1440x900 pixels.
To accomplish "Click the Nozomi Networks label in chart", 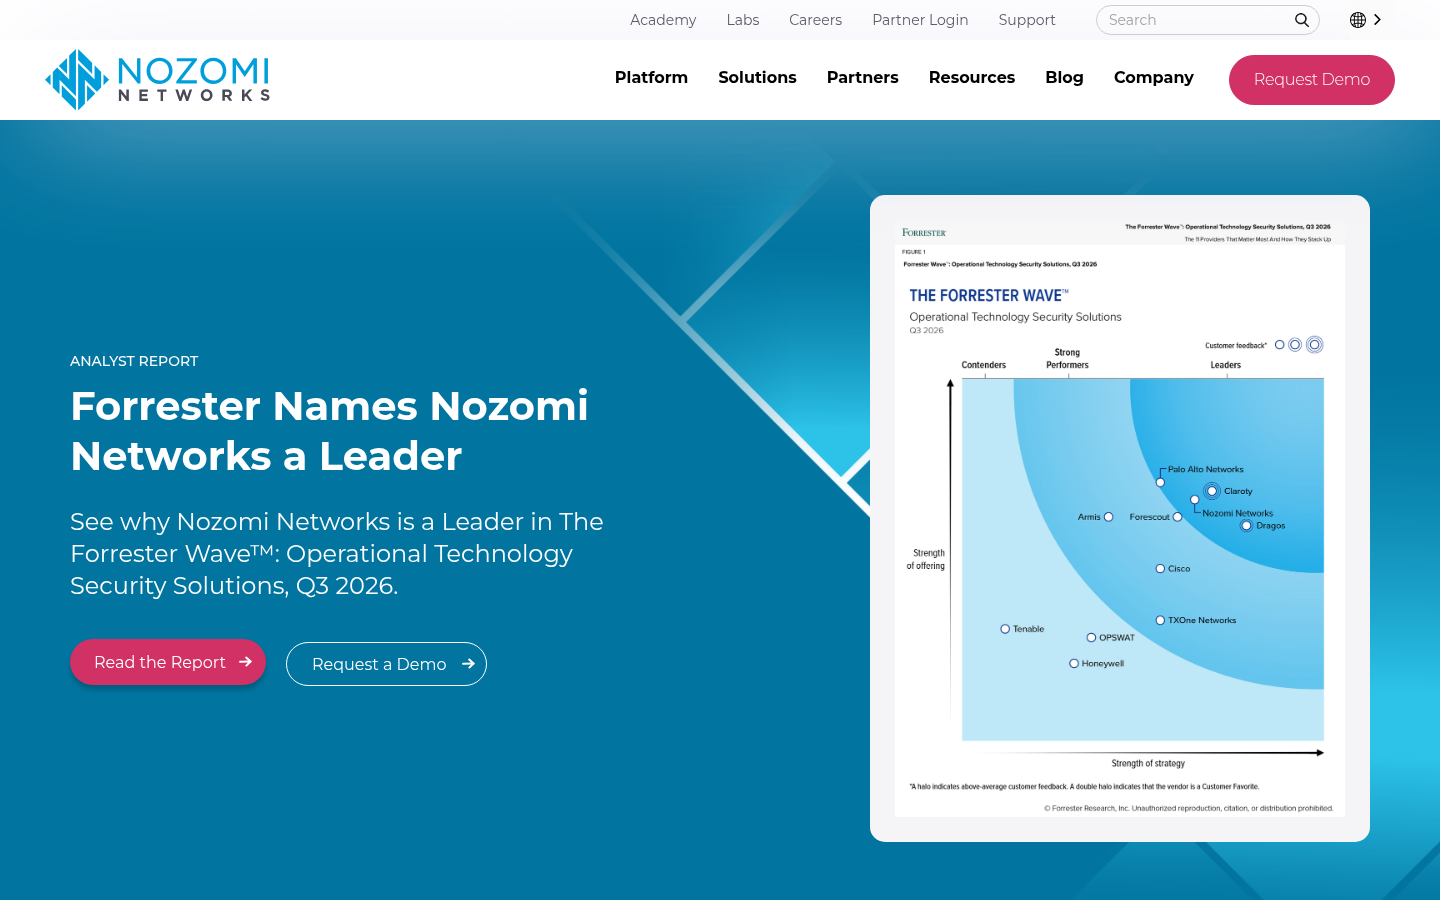I will pos(1238,513).
